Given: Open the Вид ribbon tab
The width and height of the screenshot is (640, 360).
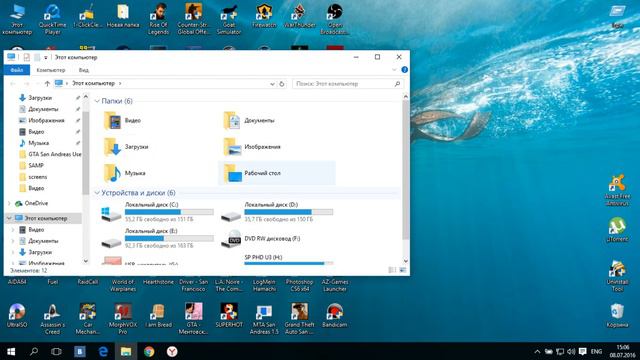Looking at the screenshot, I should click(x=84, y=70).
